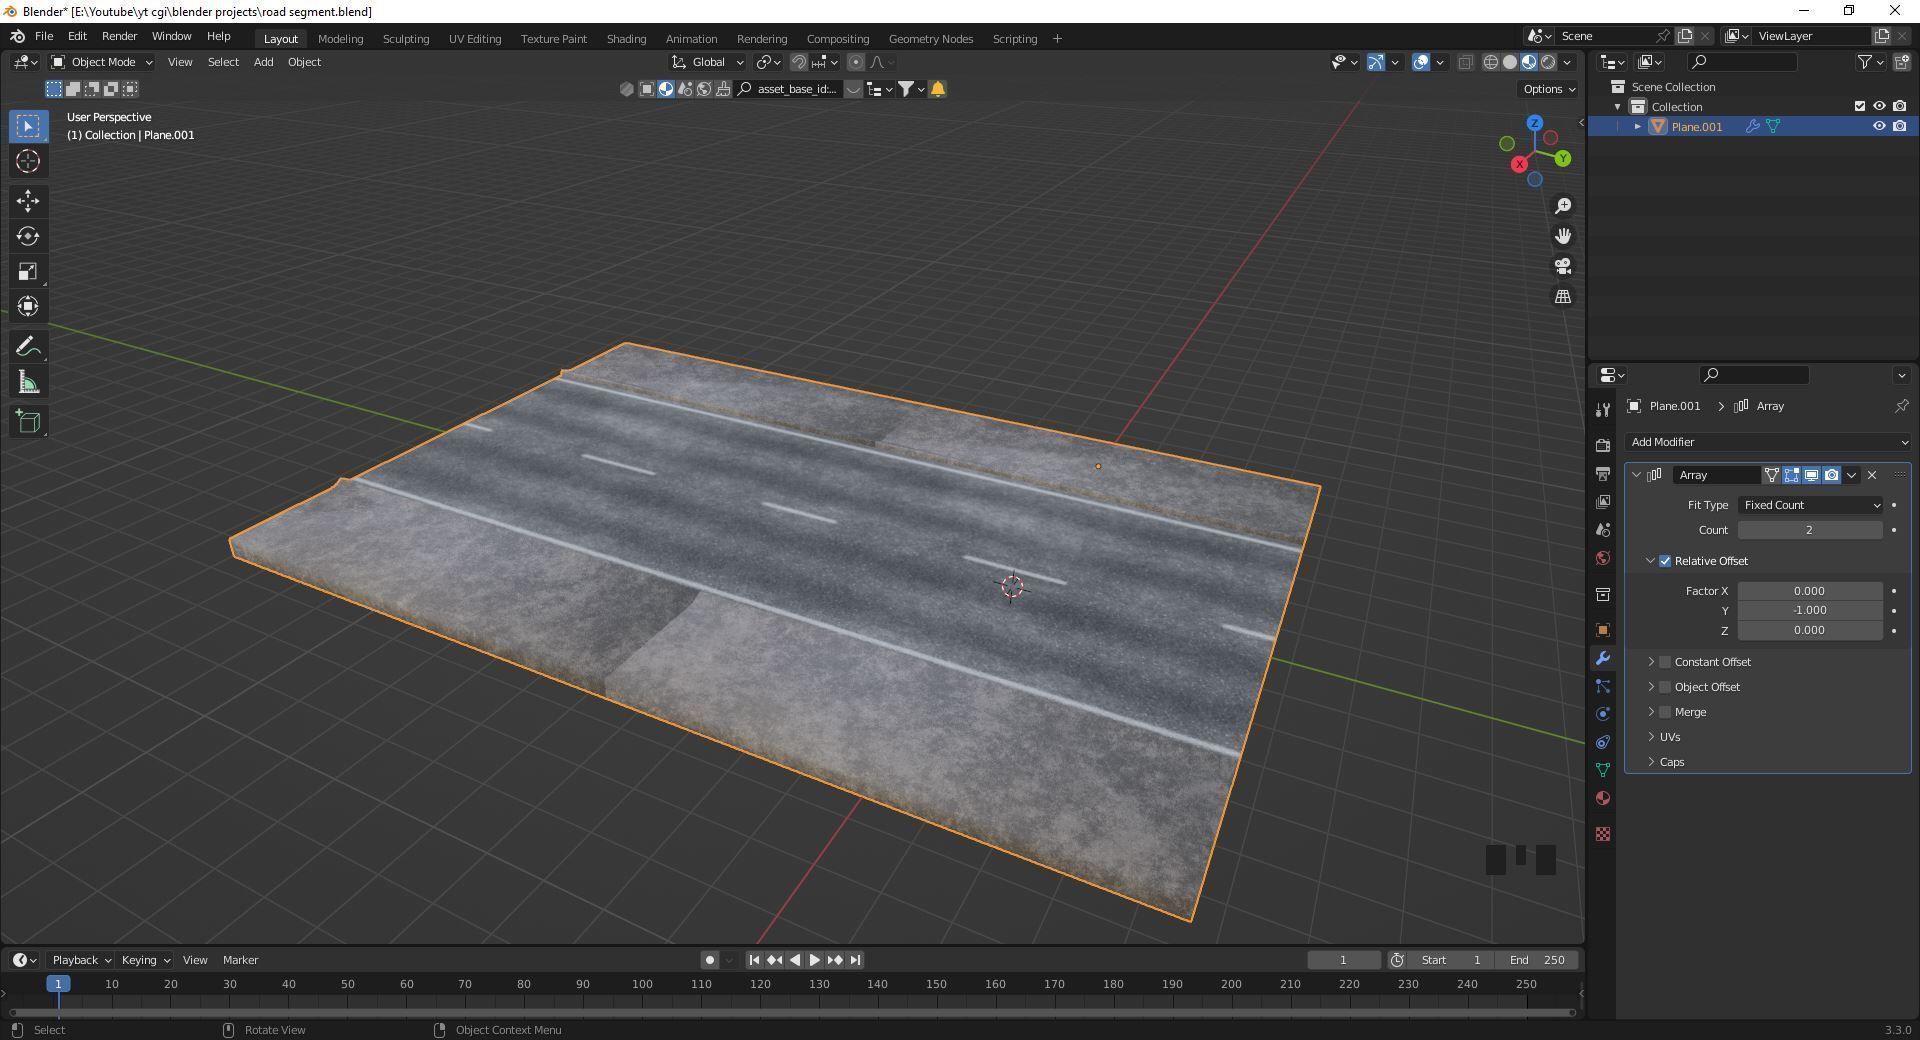Uncheck the Relative Offset checkbox
This screenshot has width=1920, height=1040.
tap(1665, 561)
